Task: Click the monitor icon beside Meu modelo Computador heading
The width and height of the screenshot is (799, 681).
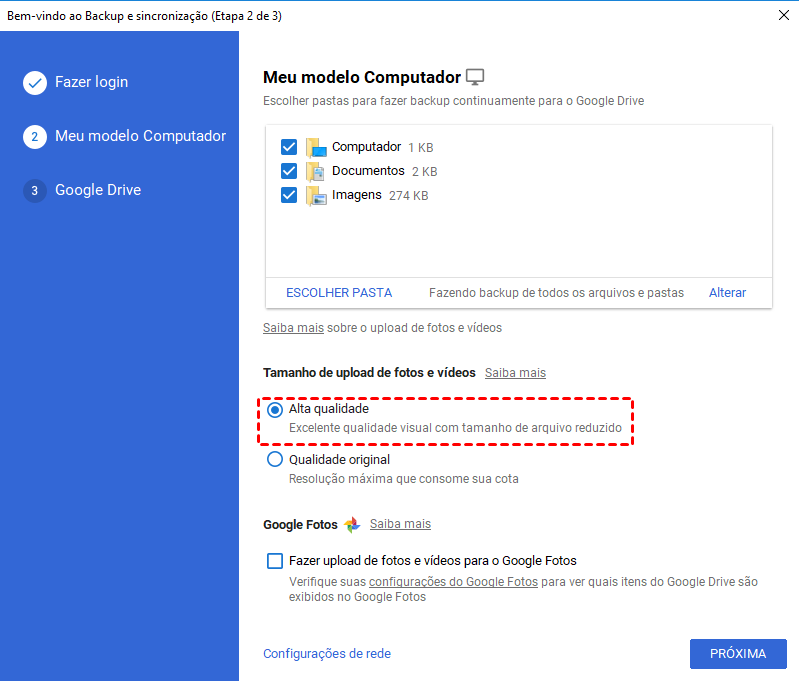Action: [475, 77]
